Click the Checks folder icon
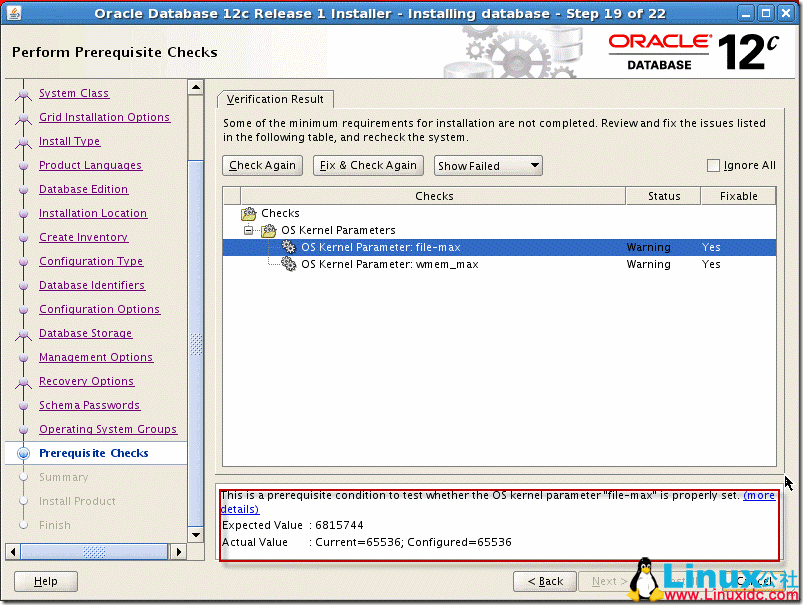This screenshot has height=605, width=803. [249, 213]
